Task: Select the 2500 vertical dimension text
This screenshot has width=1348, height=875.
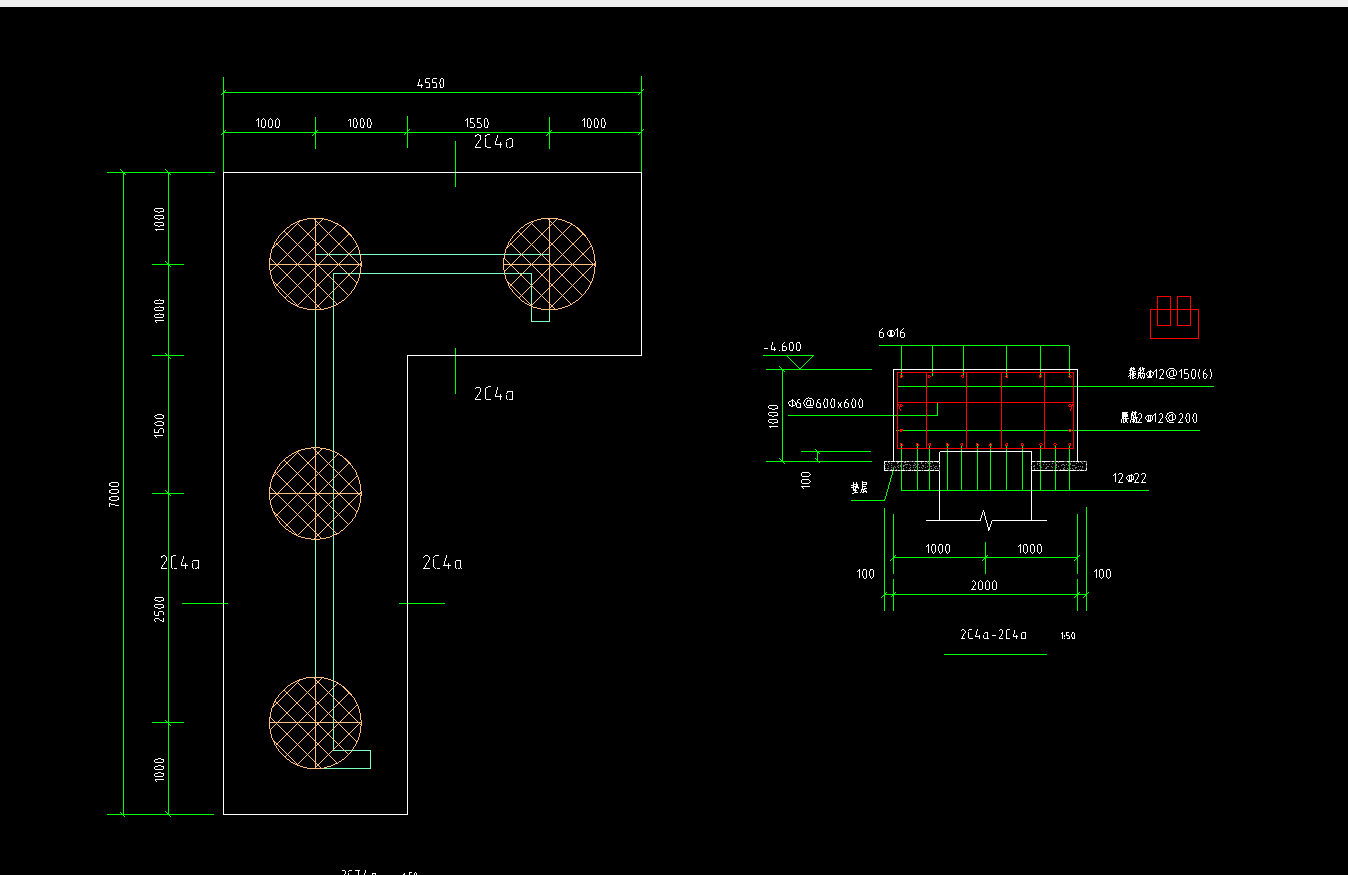Action: [160, 608]
